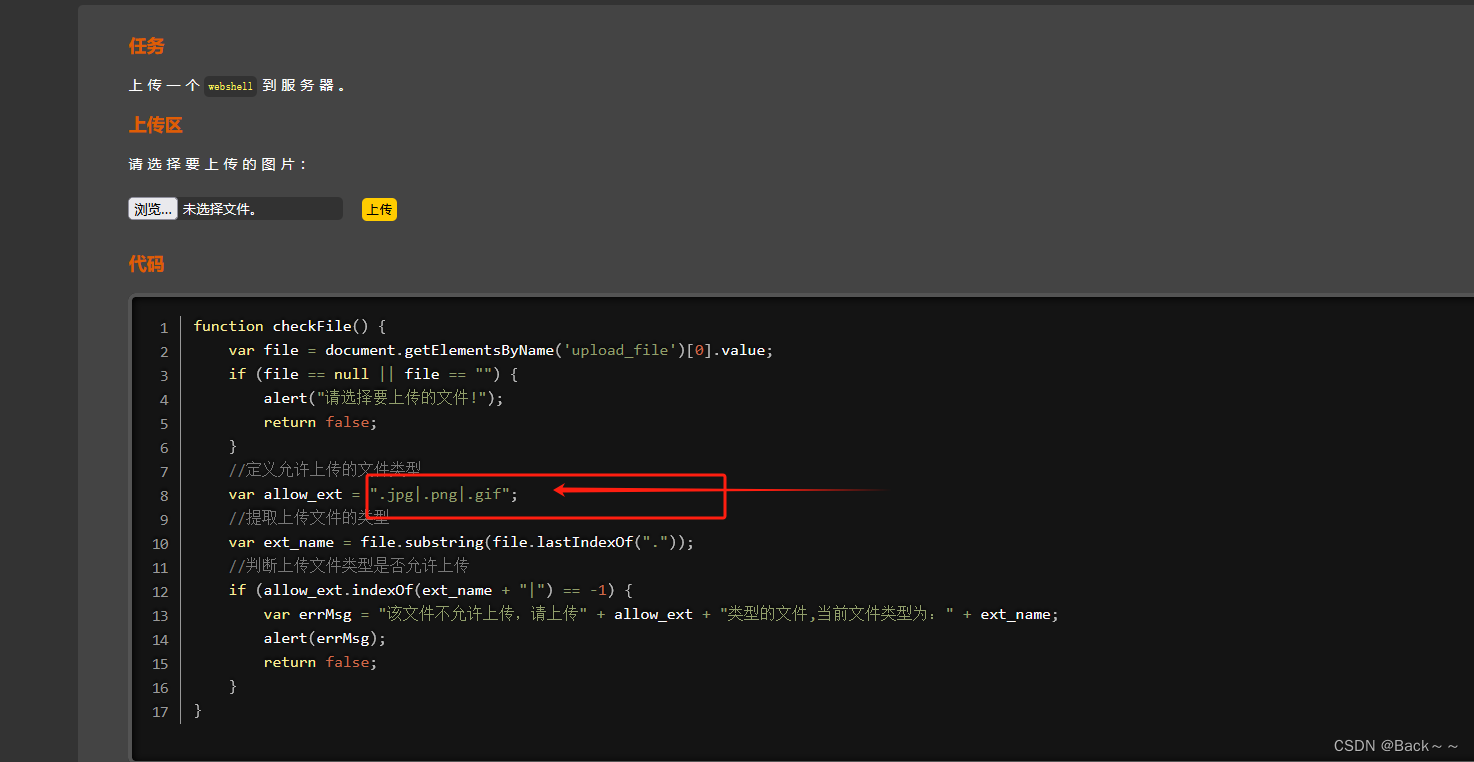Click line number 12 in code gutter
The height and width of the screenshot is (762, 1474).
click(161, 591)
